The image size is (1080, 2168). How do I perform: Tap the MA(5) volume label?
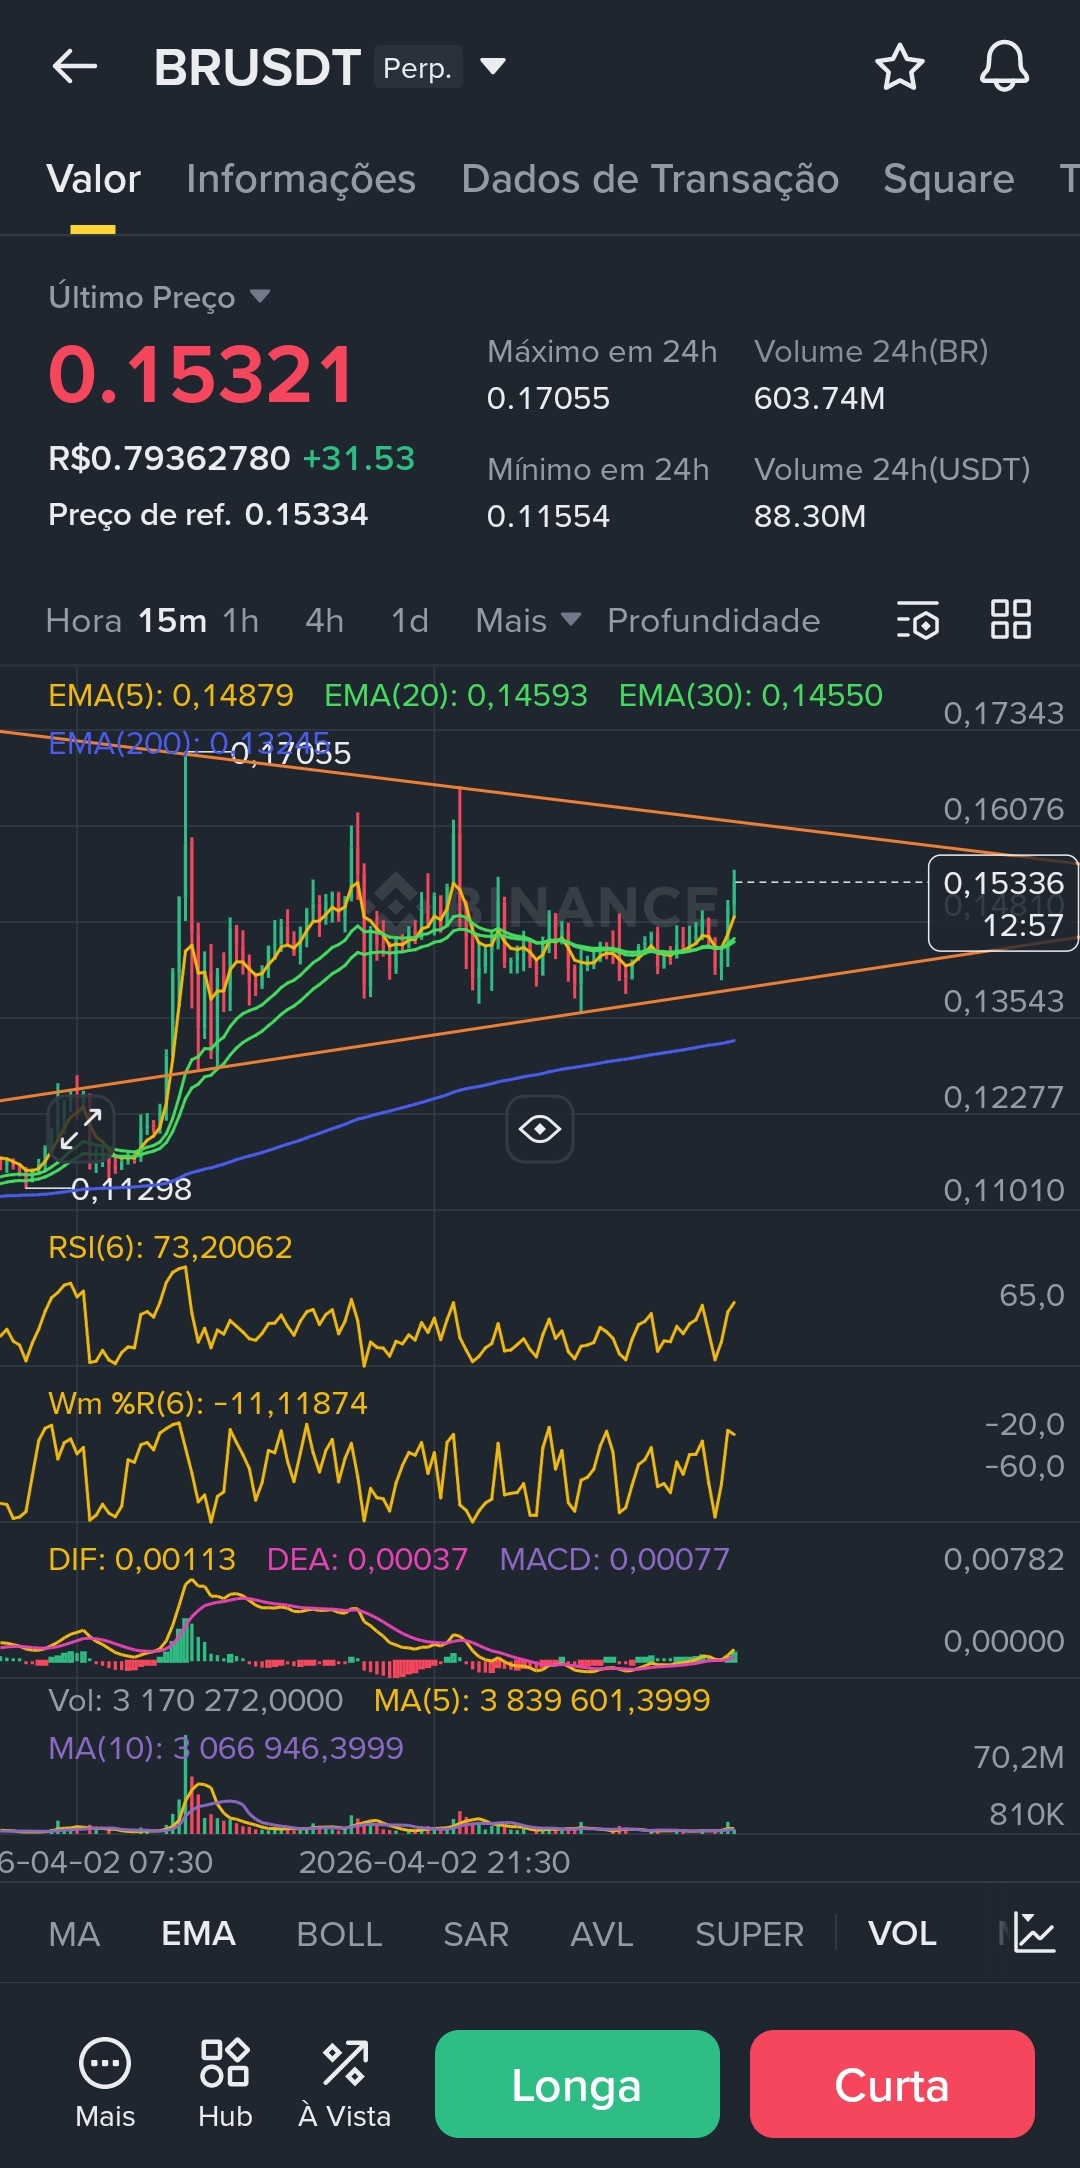(542, 1700)
